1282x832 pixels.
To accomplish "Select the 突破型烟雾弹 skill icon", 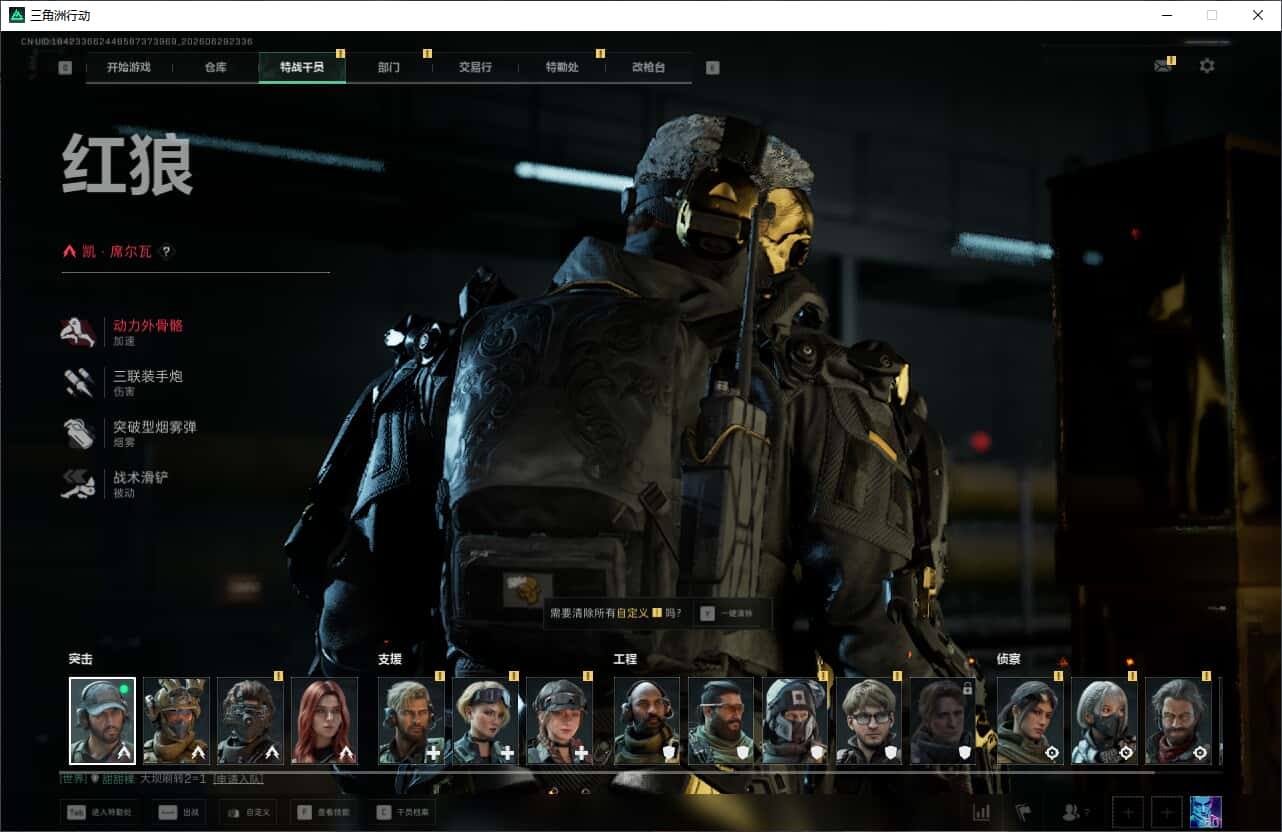I will coord(77,434).
